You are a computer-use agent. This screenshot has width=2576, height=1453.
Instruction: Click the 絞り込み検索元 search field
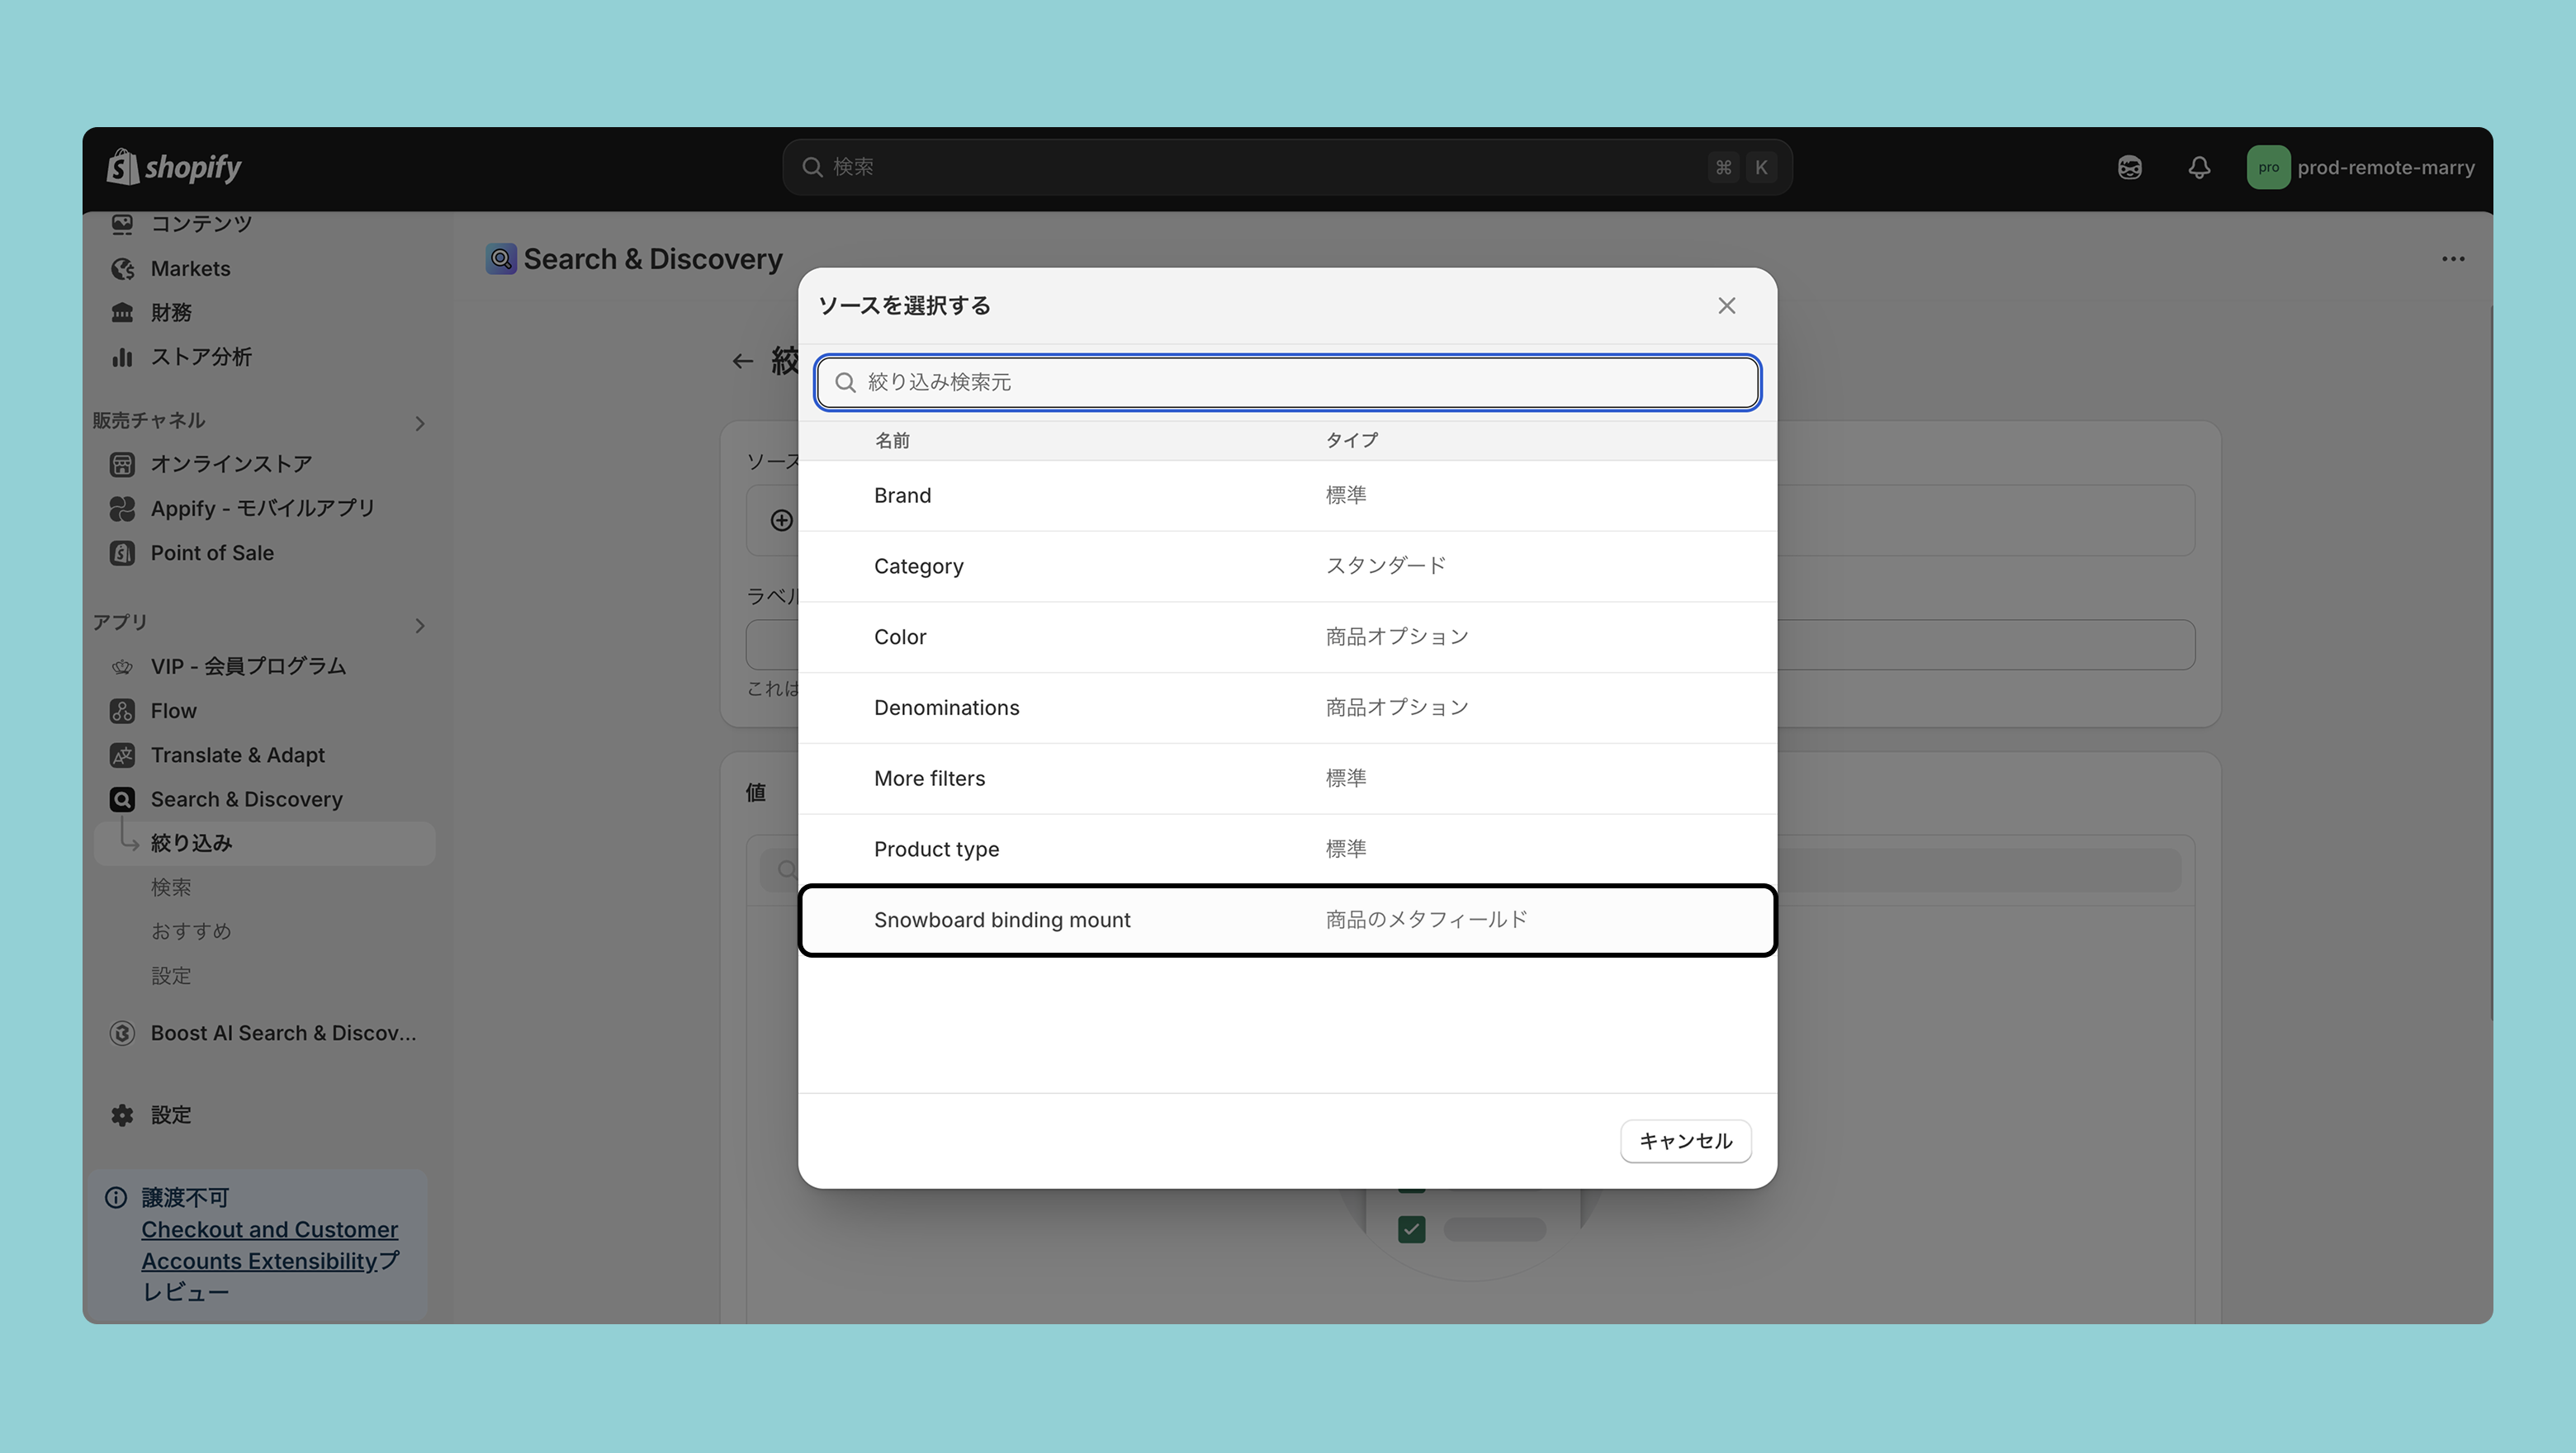1286,382
